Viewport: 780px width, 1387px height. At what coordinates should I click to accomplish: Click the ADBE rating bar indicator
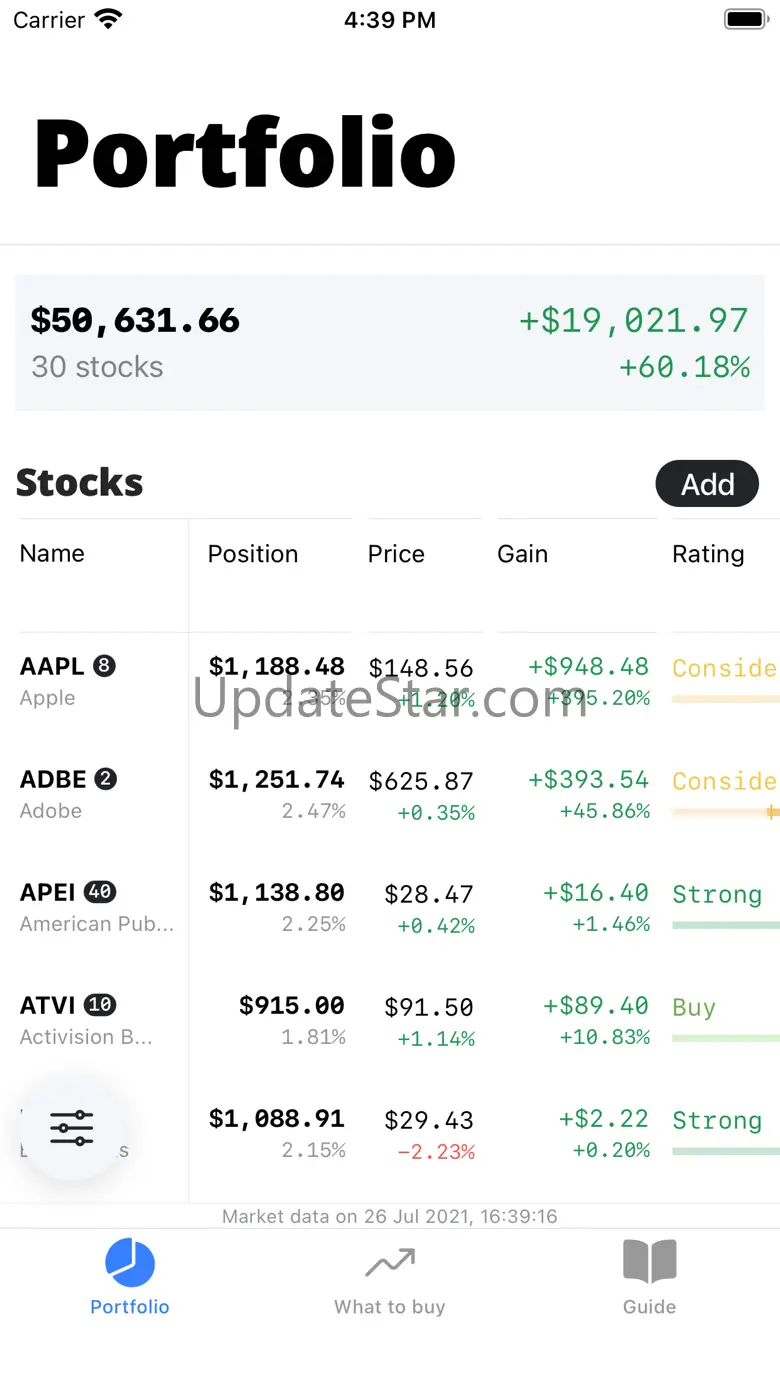(772, 812)
